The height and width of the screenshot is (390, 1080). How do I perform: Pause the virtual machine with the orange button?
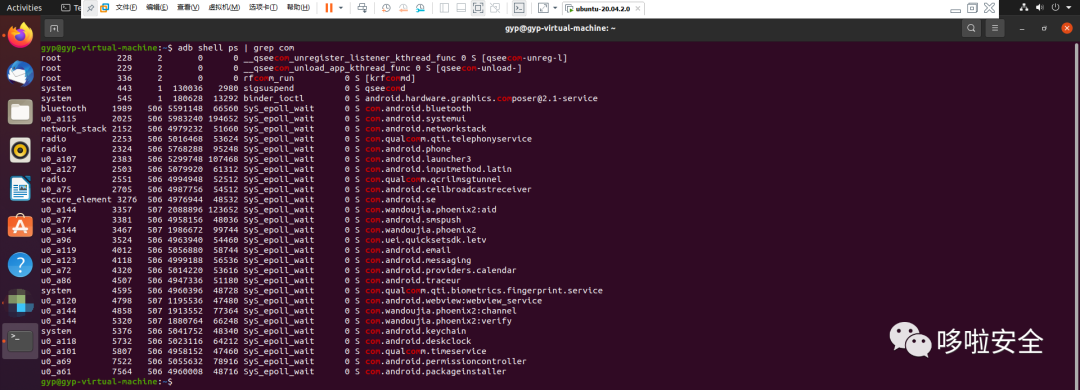click(x=329, y=8)
